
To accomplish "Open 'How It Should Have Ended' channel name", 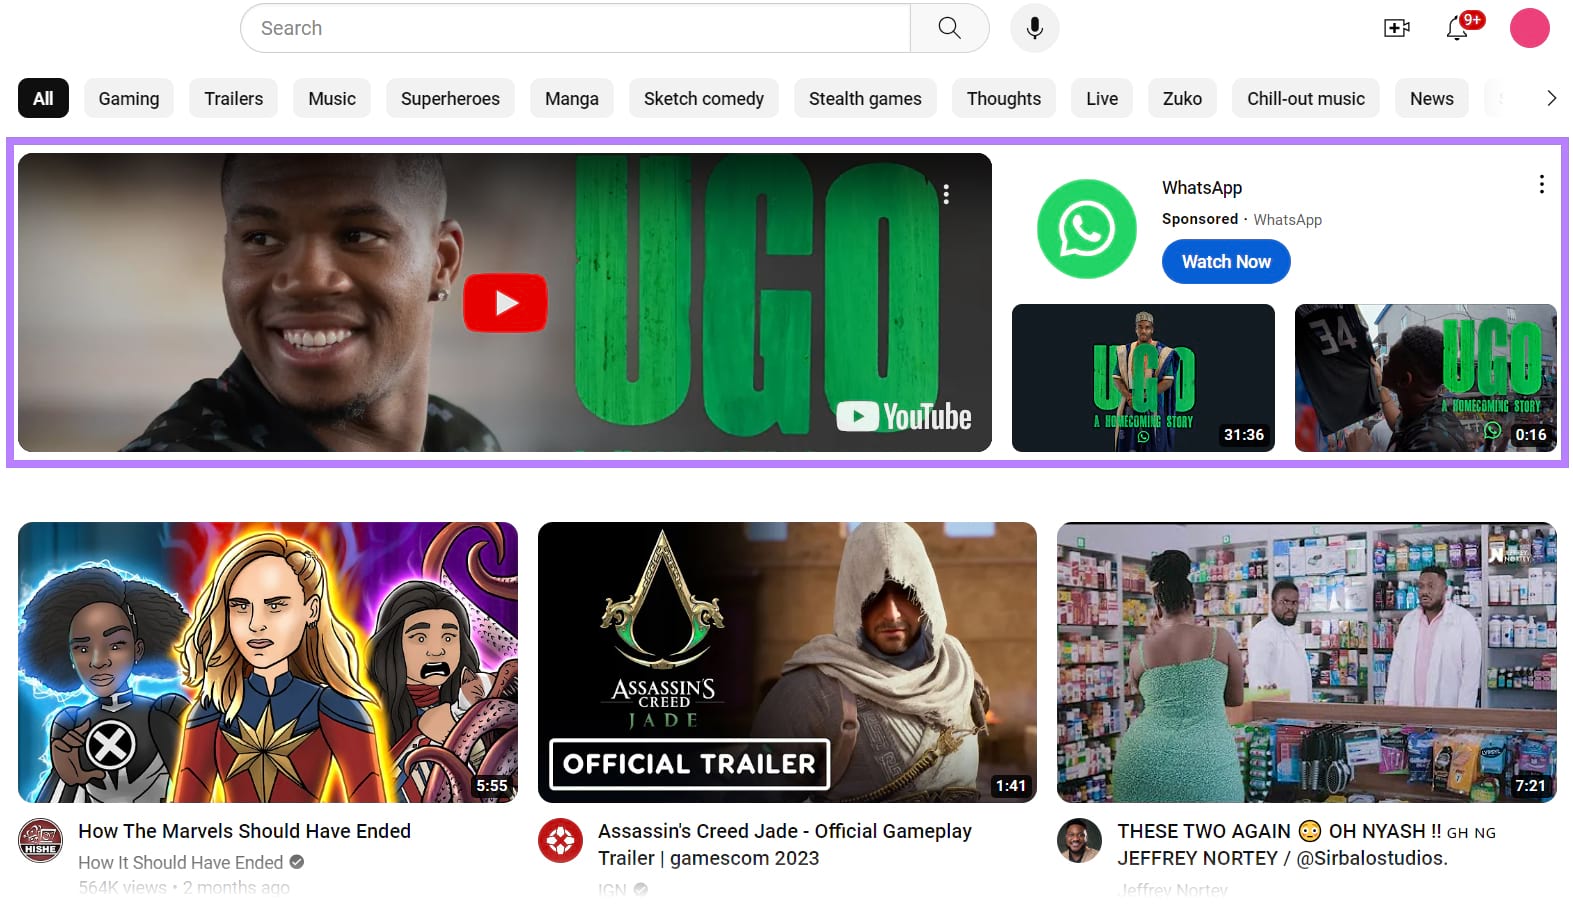I will tap(181, 862).
